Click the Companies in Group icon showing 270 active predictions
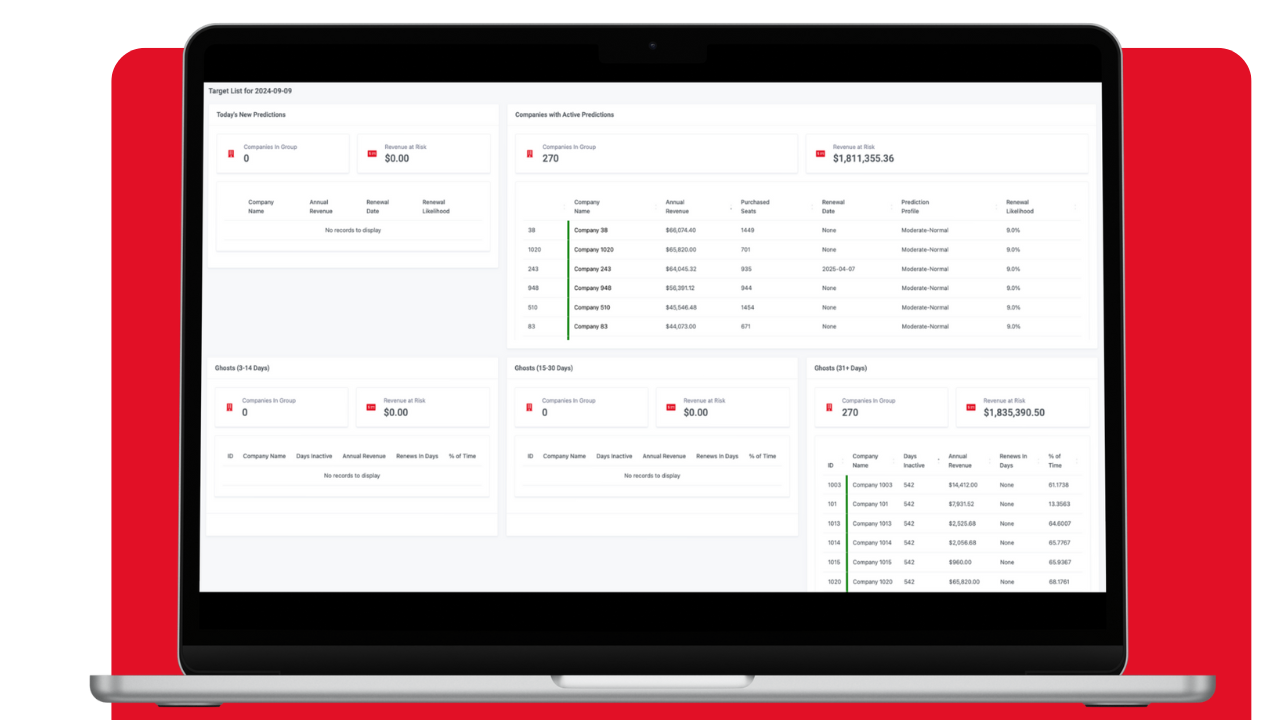The width and height of the screenshot is (1280, 720). point(530,151)
